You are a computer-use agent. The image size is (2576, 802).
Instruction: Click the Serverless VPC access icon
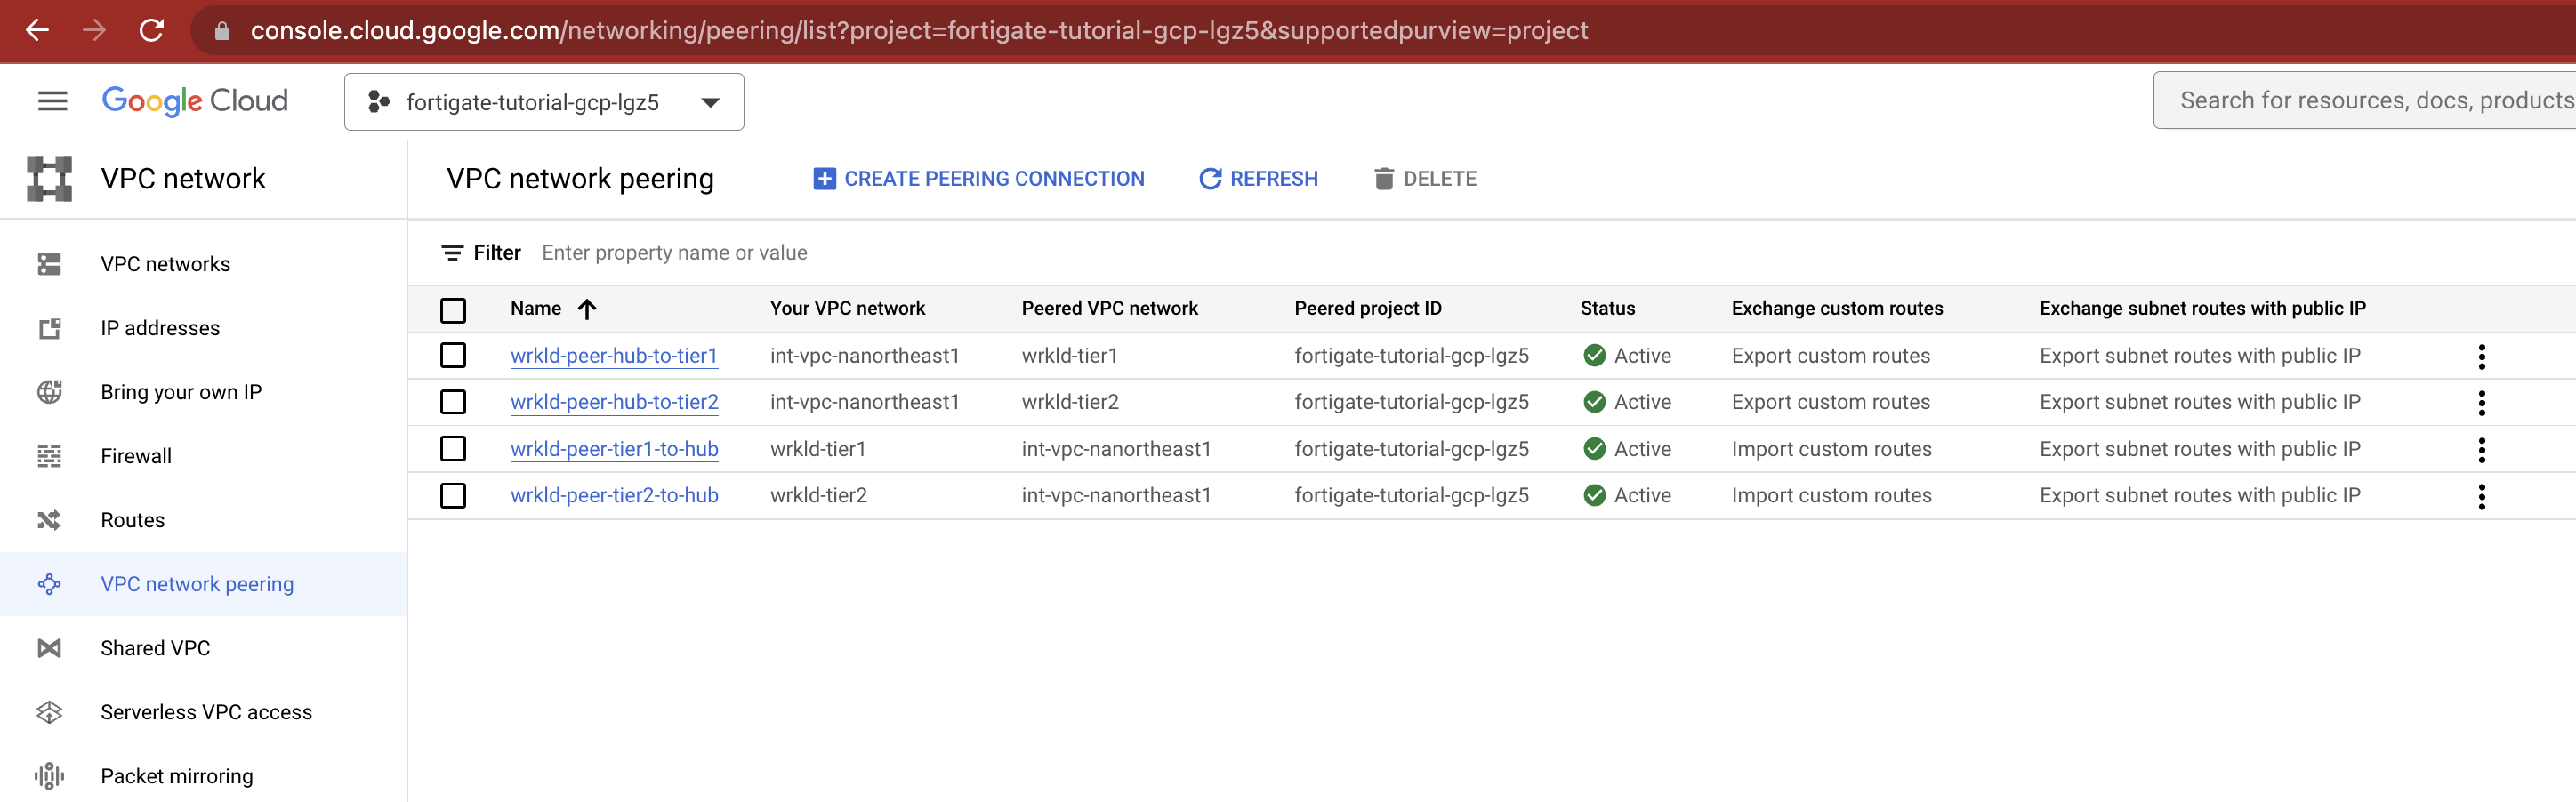click(51, 711)
